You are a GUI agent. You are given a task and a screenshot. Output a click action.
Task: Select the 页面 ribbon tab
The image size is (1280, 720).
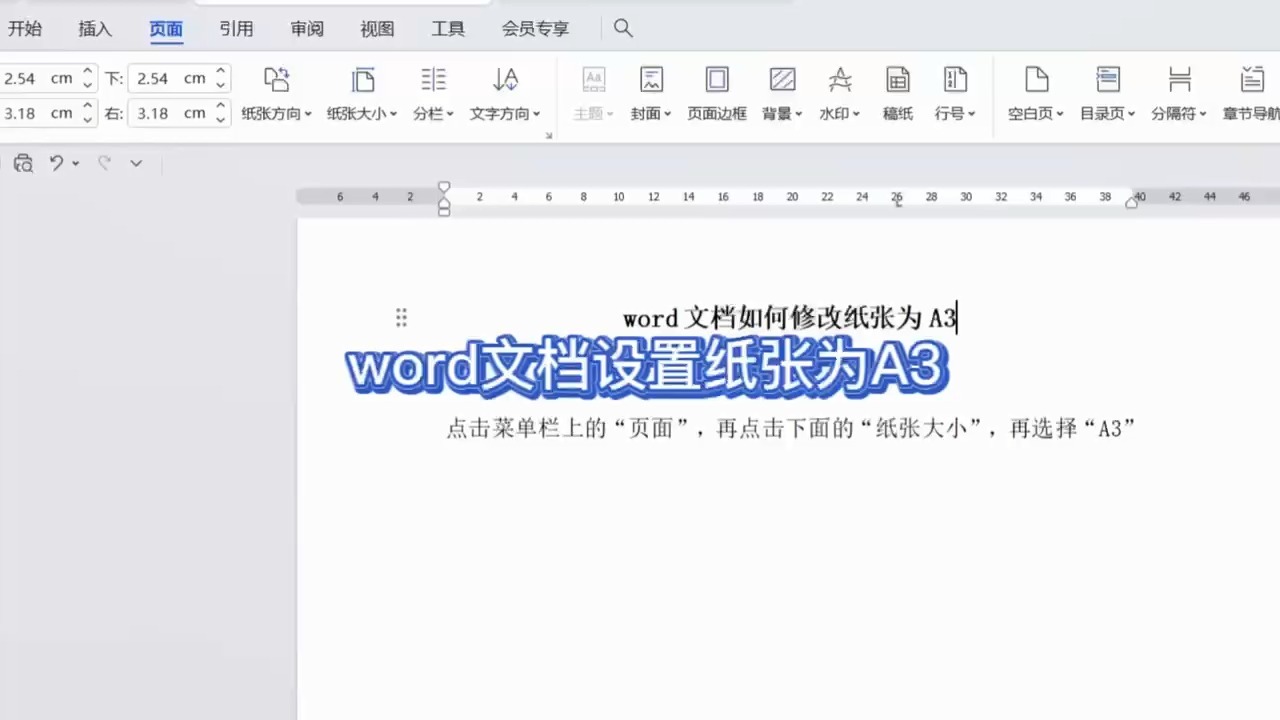[x=166, y=29]
